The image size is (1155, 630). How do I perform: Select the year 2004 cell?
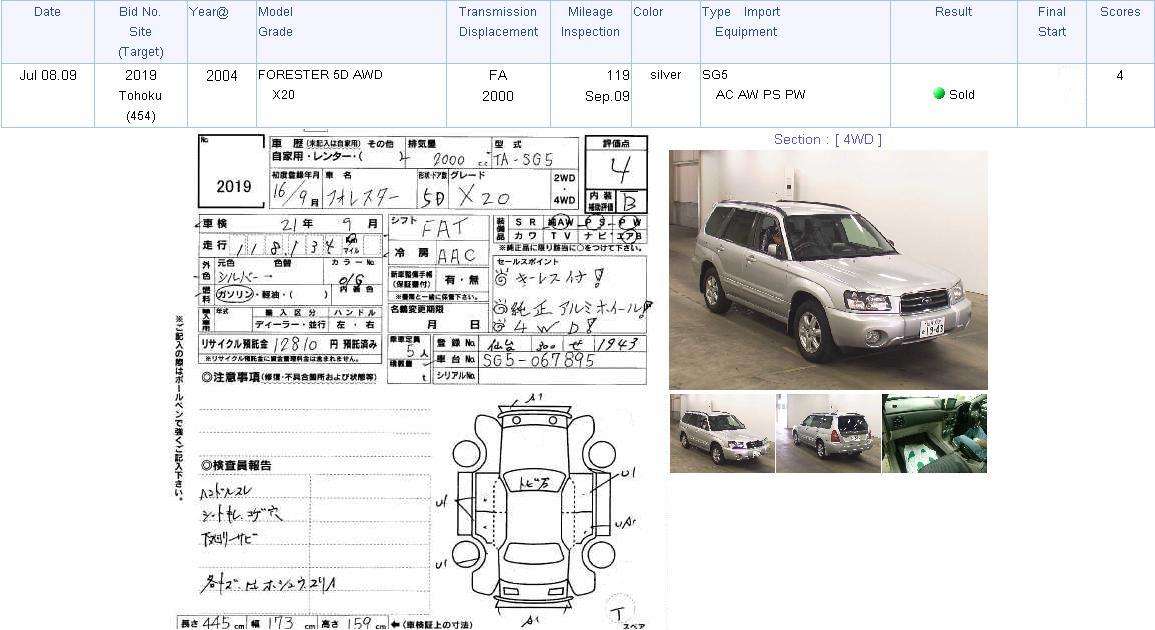[x=222, y=76]
